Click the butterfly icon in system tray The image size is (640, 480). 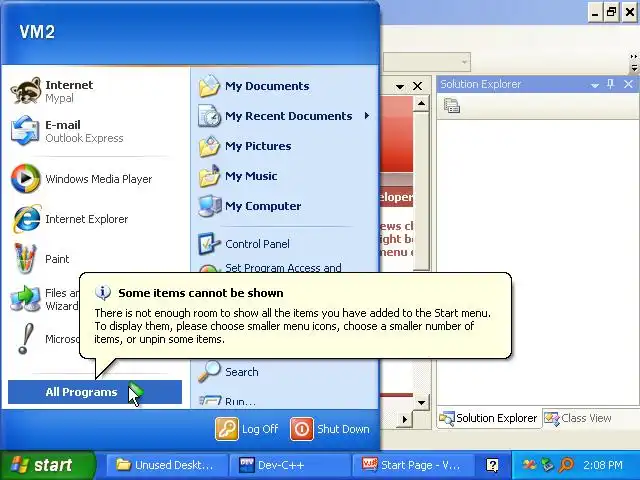coord(529,465)
